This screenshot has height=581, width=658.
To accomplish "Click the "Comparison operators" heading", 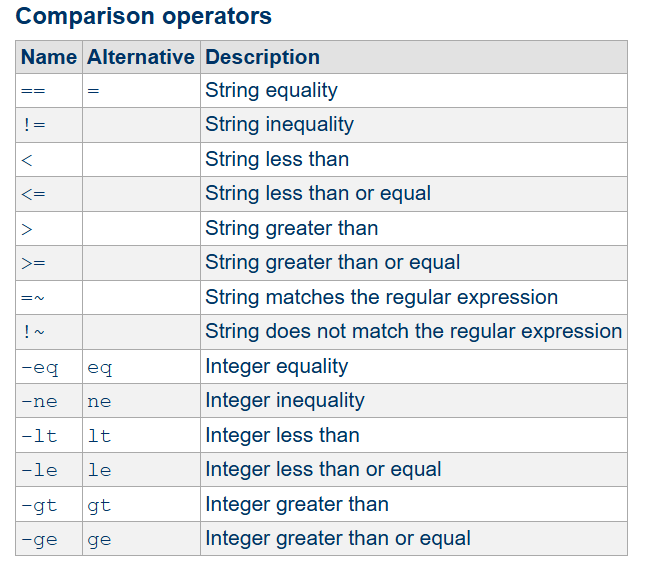I will click(x=144, y=17).
